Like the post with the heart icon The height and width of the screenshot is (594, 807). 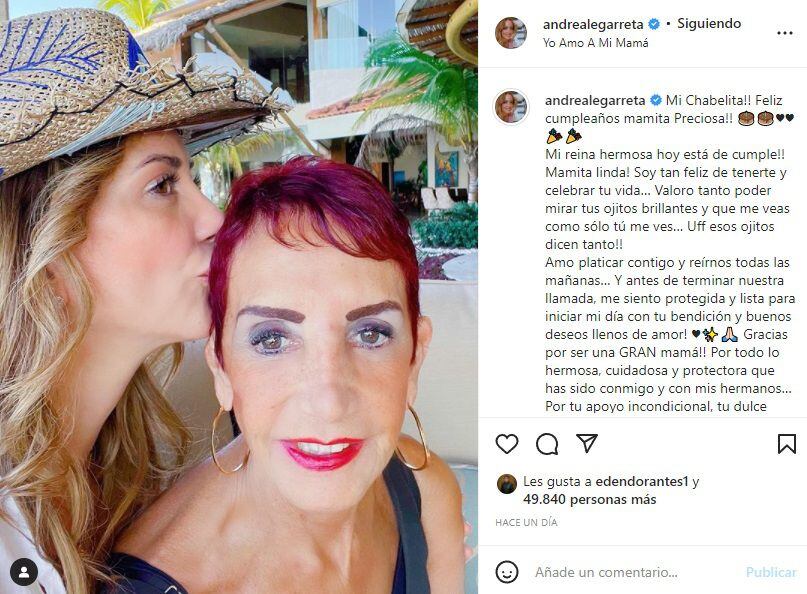tap(507, 444)
